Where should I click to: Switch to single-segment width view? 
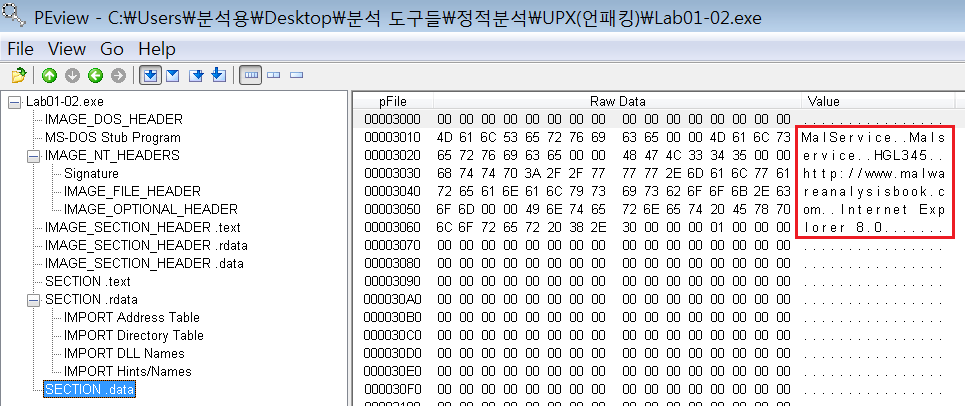click(297, 76)
